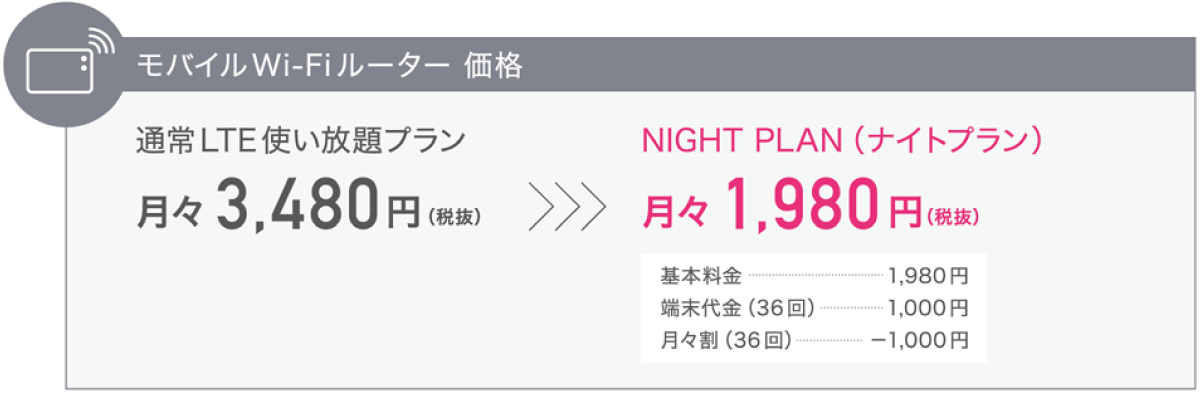Select the 月々割 (36回) row label
Image resolution: width=1200 pixels, height=401 pixels.
(726, 339)
